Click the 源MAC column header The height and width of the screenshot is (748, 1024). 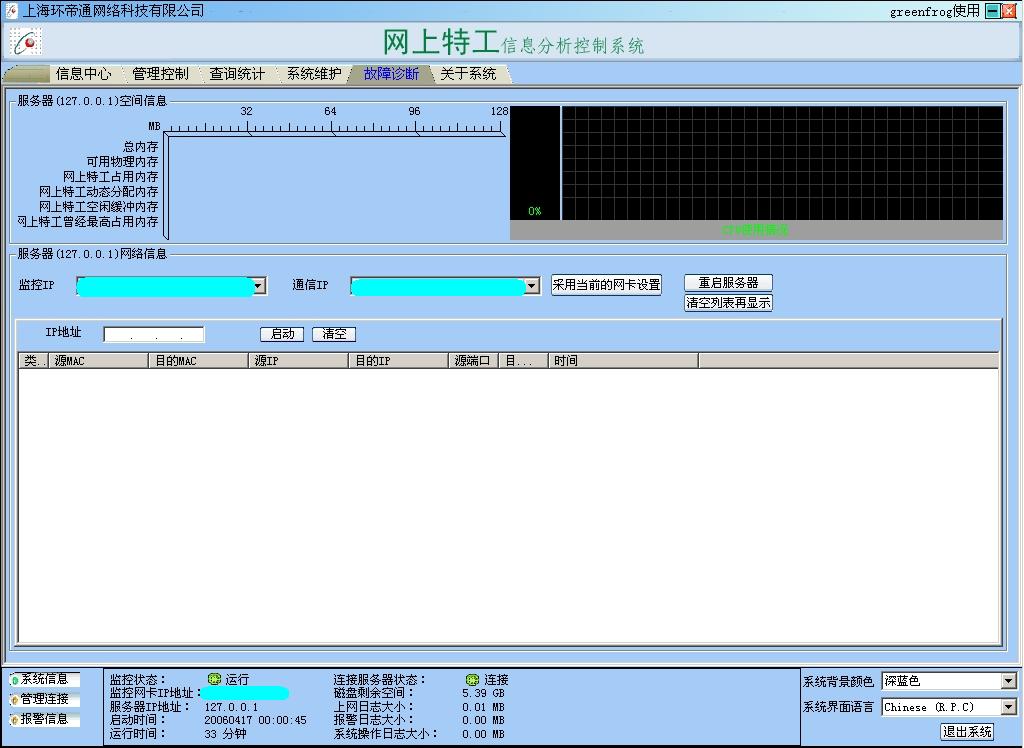pos(98,361)
